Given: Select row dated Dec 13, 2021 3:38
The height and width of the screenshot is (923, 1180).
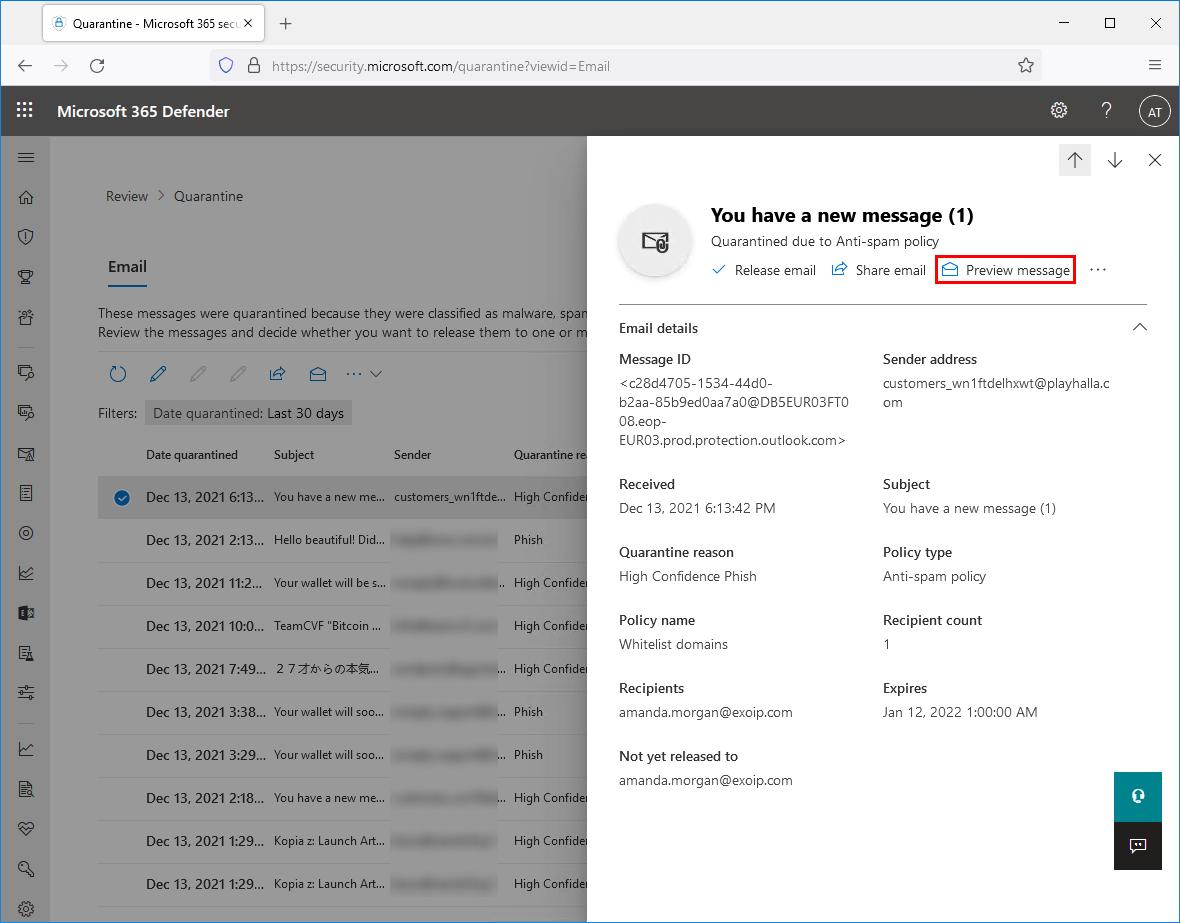Looking at the screenshot, I should point(342,711).
